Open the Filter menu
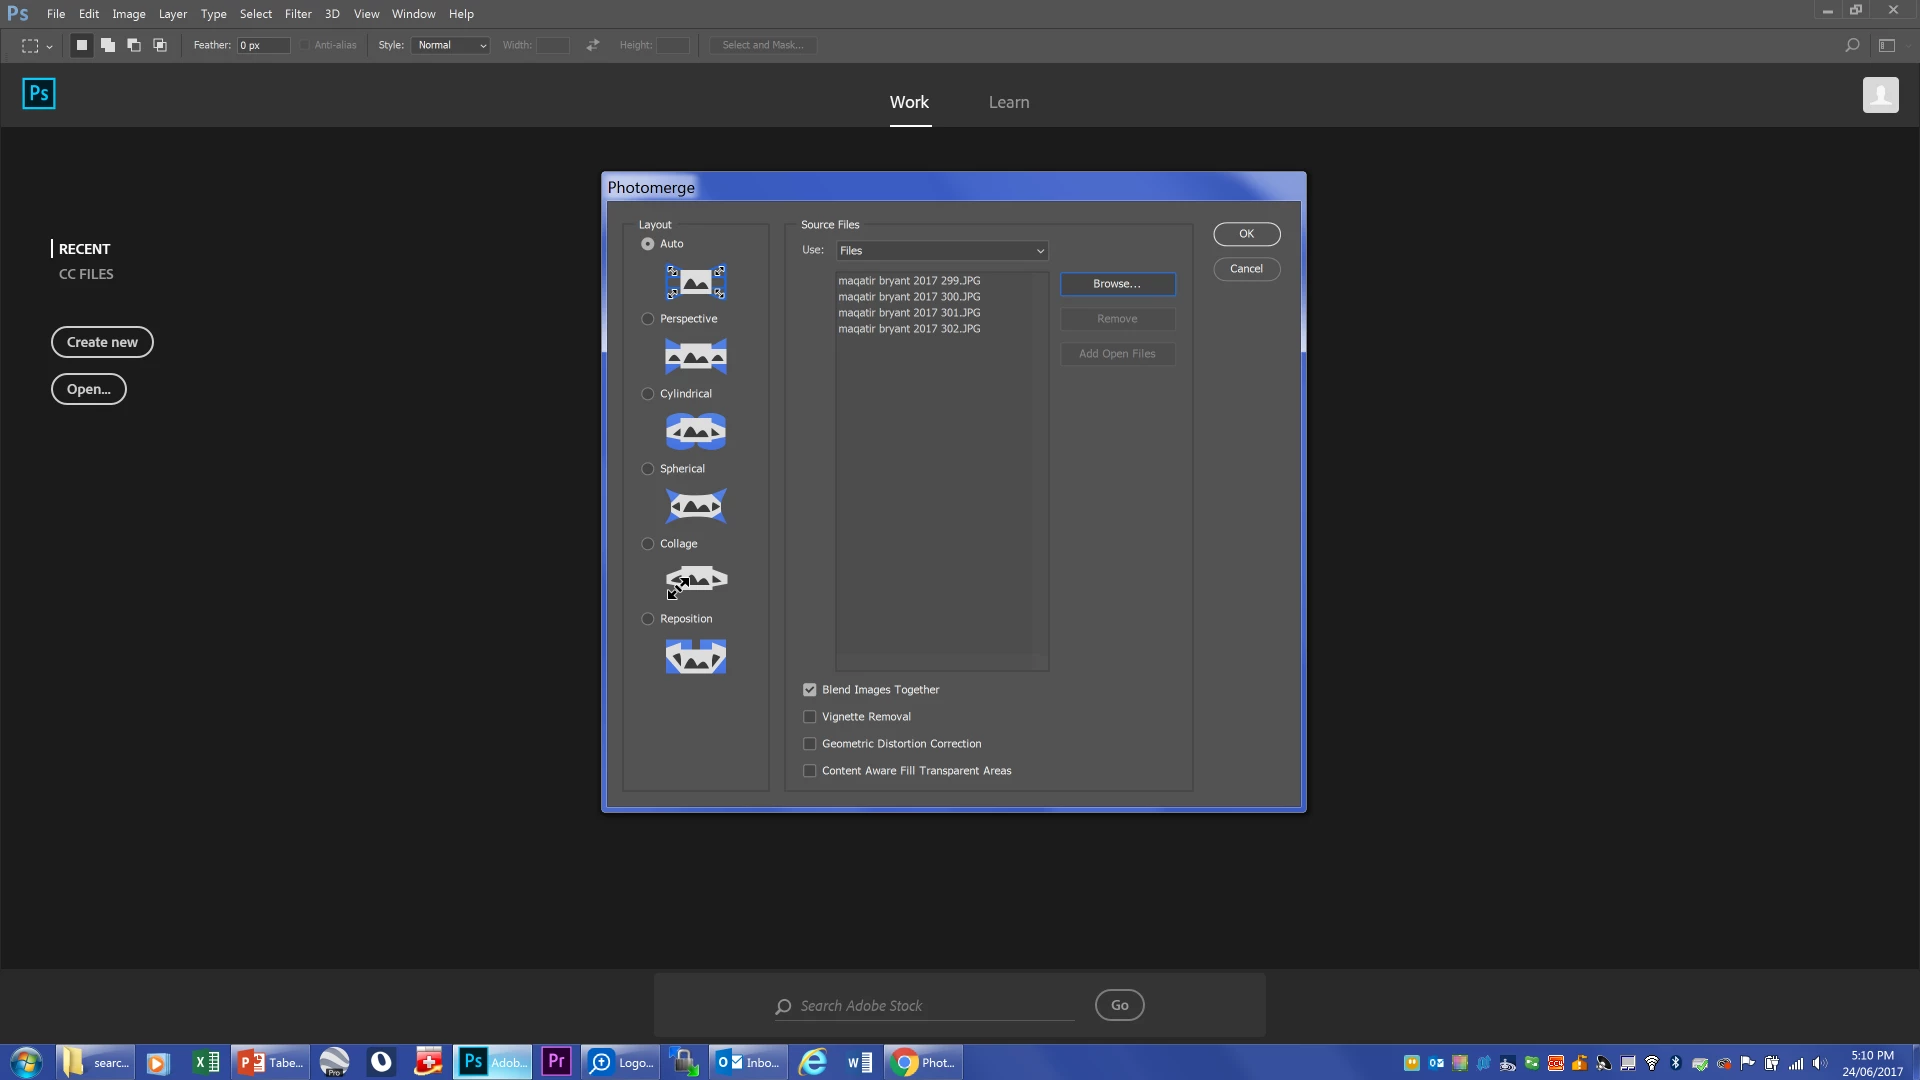 coord(297,14)
